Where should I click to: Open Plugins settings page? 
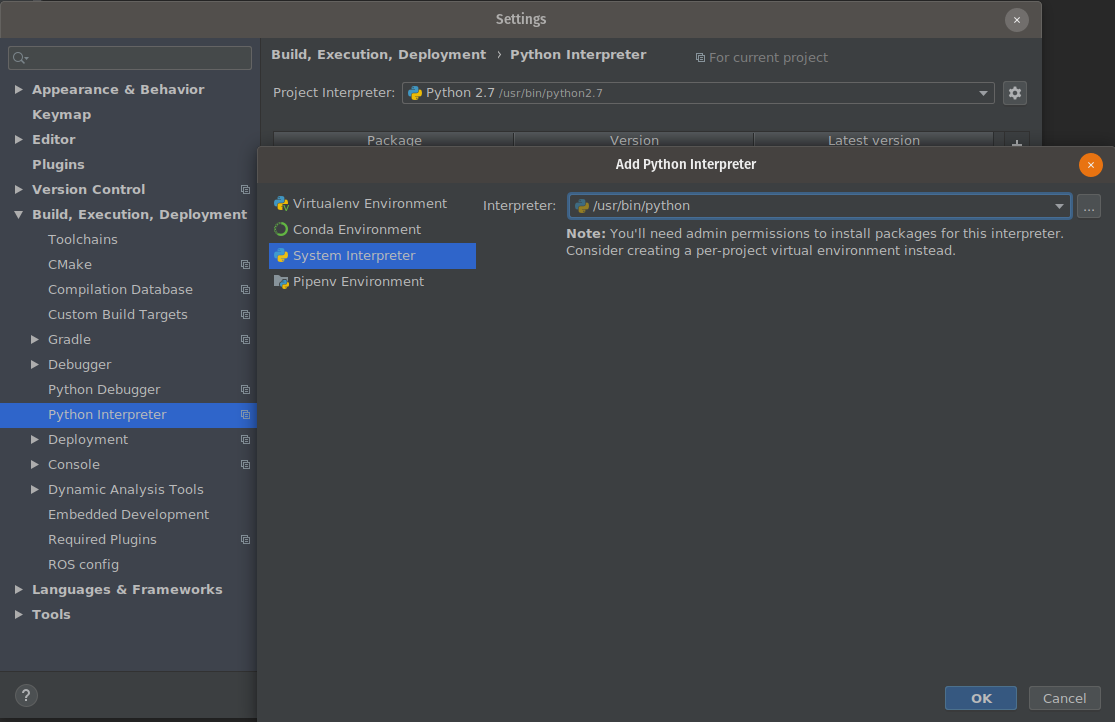click(58, 164)
